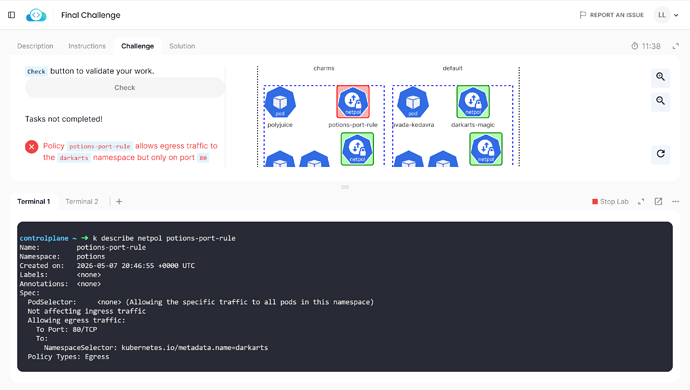Click the 'Created on' timestamp line
This screenshot has width=690, height=390.
tap(107, 266)
